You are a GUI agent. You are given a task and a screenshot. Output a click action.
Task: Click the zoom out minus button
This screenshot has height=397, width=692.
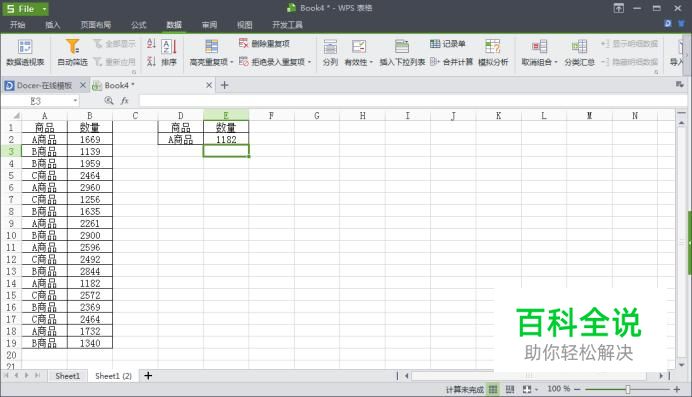[577, 389]
